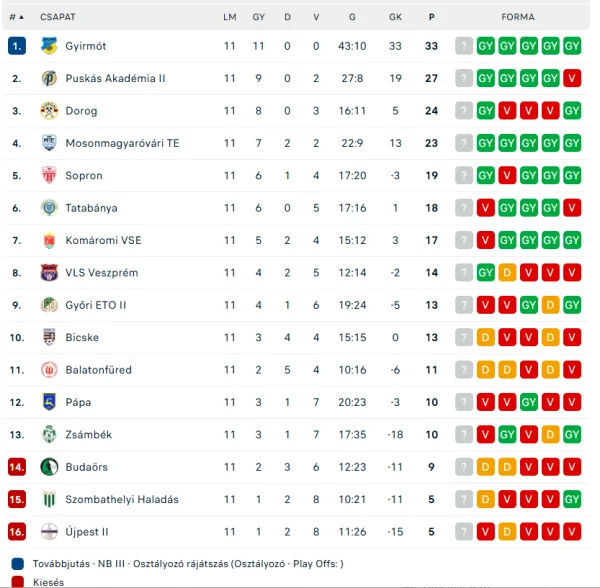Click the Győri ETO II crest icon
Screen dimensions: 600x588
pos(49,305)
